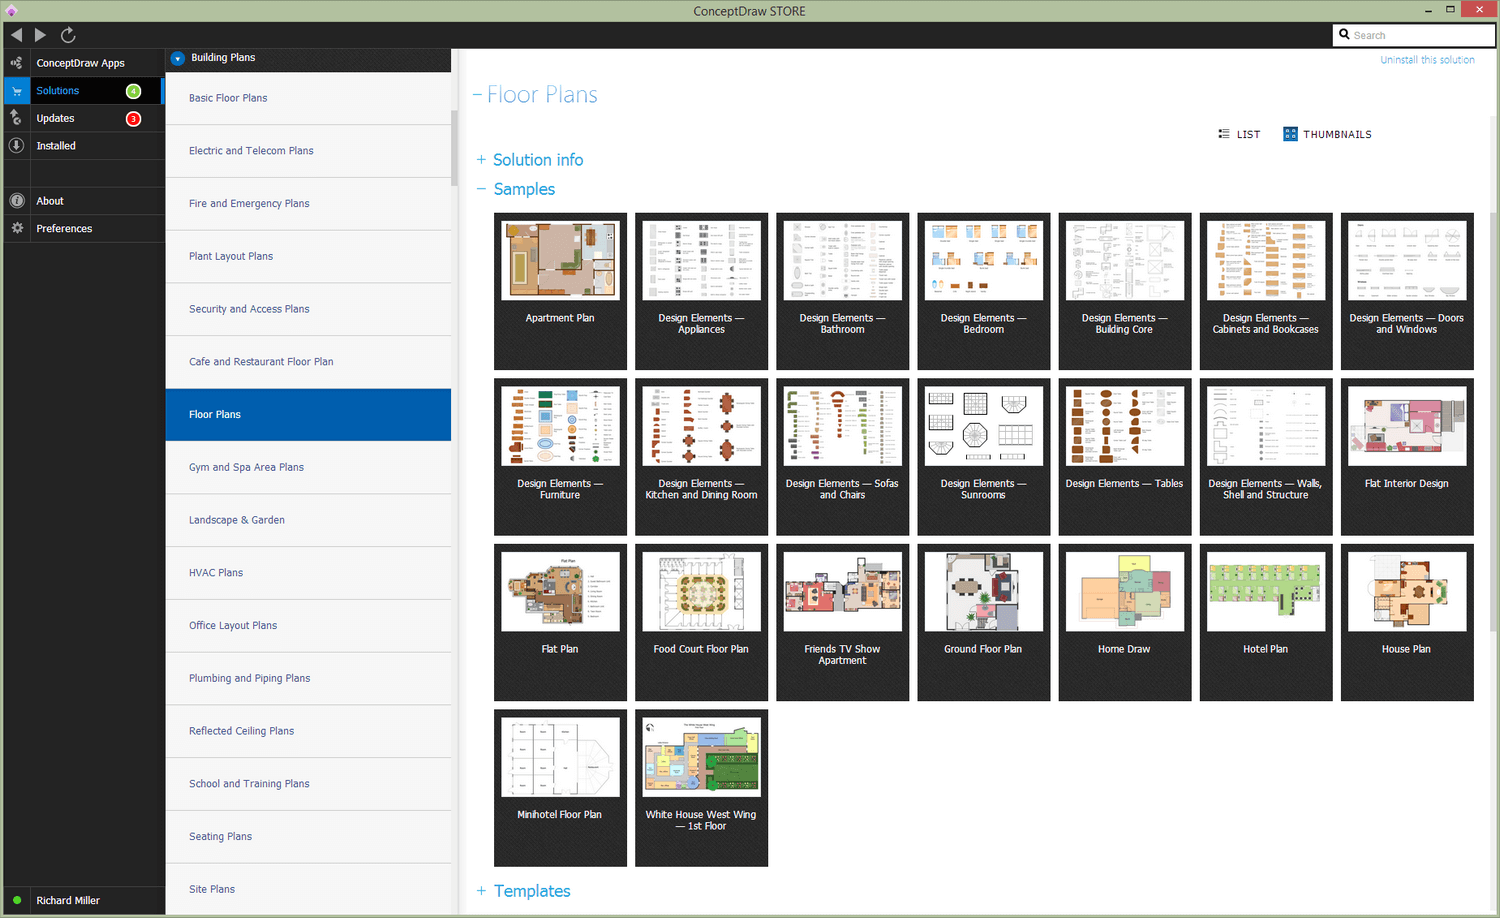Collapse the Floor Plans heading
The height and width of the screenshot is (918, 1500).
(477, 95)
